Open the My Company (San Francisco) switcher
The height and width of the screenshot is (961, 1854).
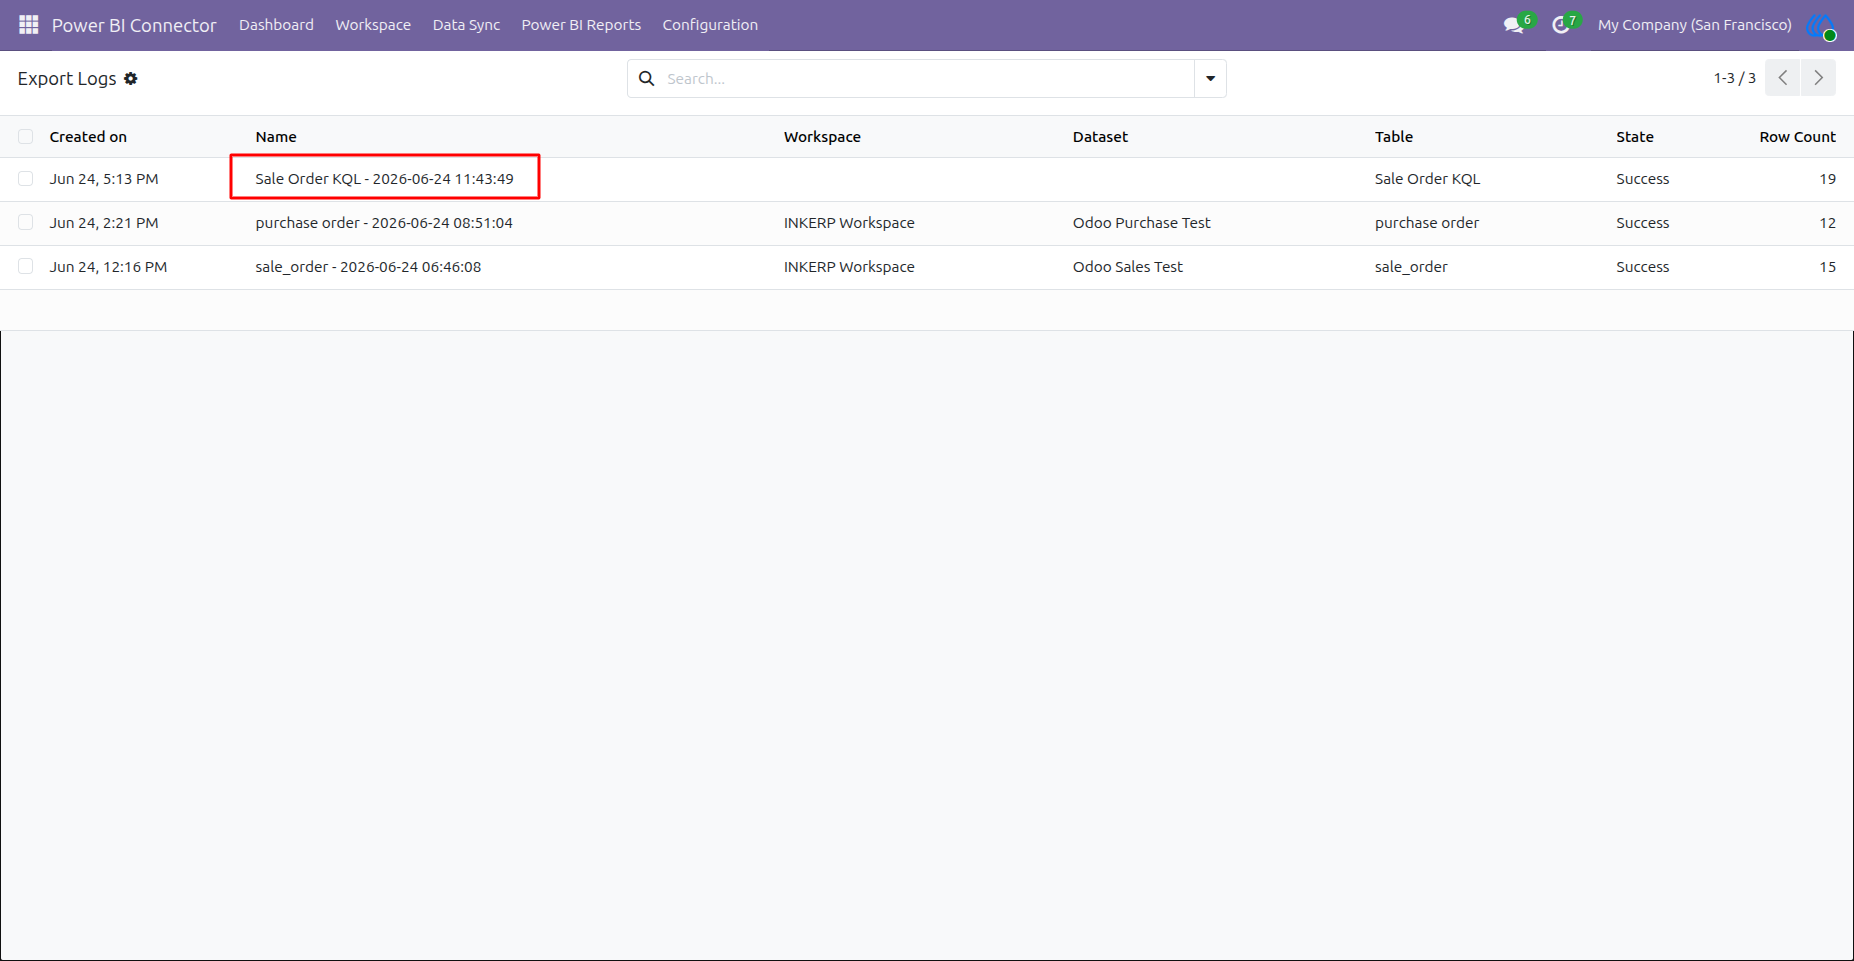pos(1694,25)
